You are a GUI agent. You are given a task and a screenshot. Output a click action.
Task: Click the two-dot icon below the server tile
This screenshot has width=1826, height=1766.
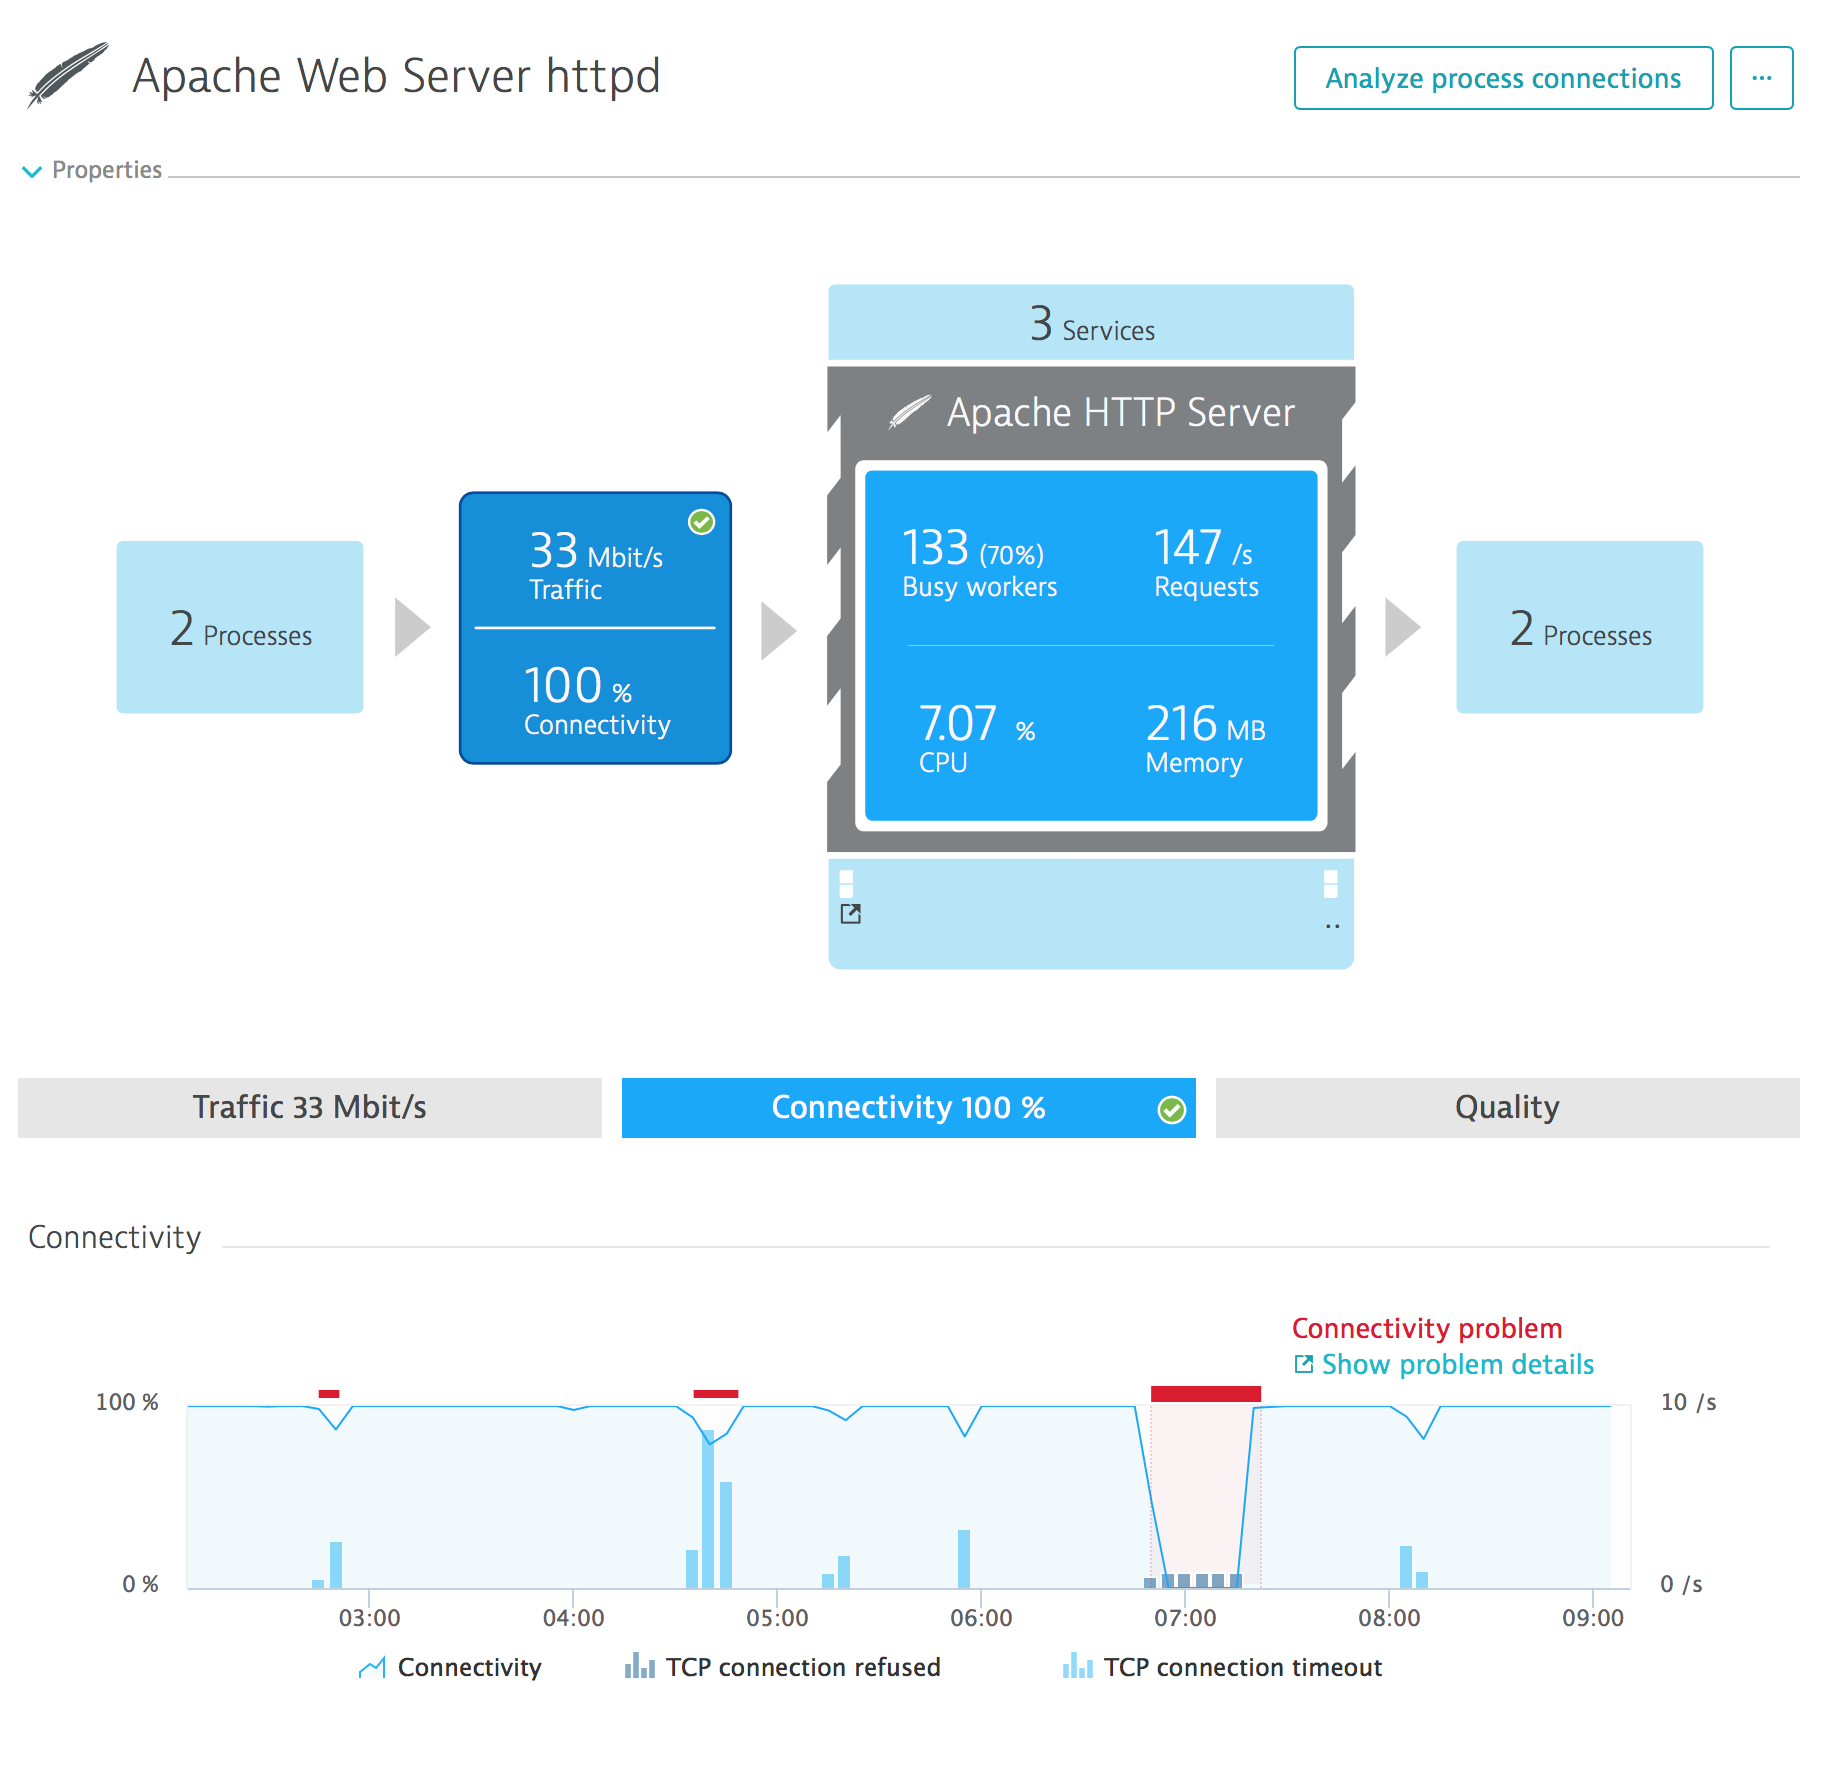click(x=1332, y=926)
